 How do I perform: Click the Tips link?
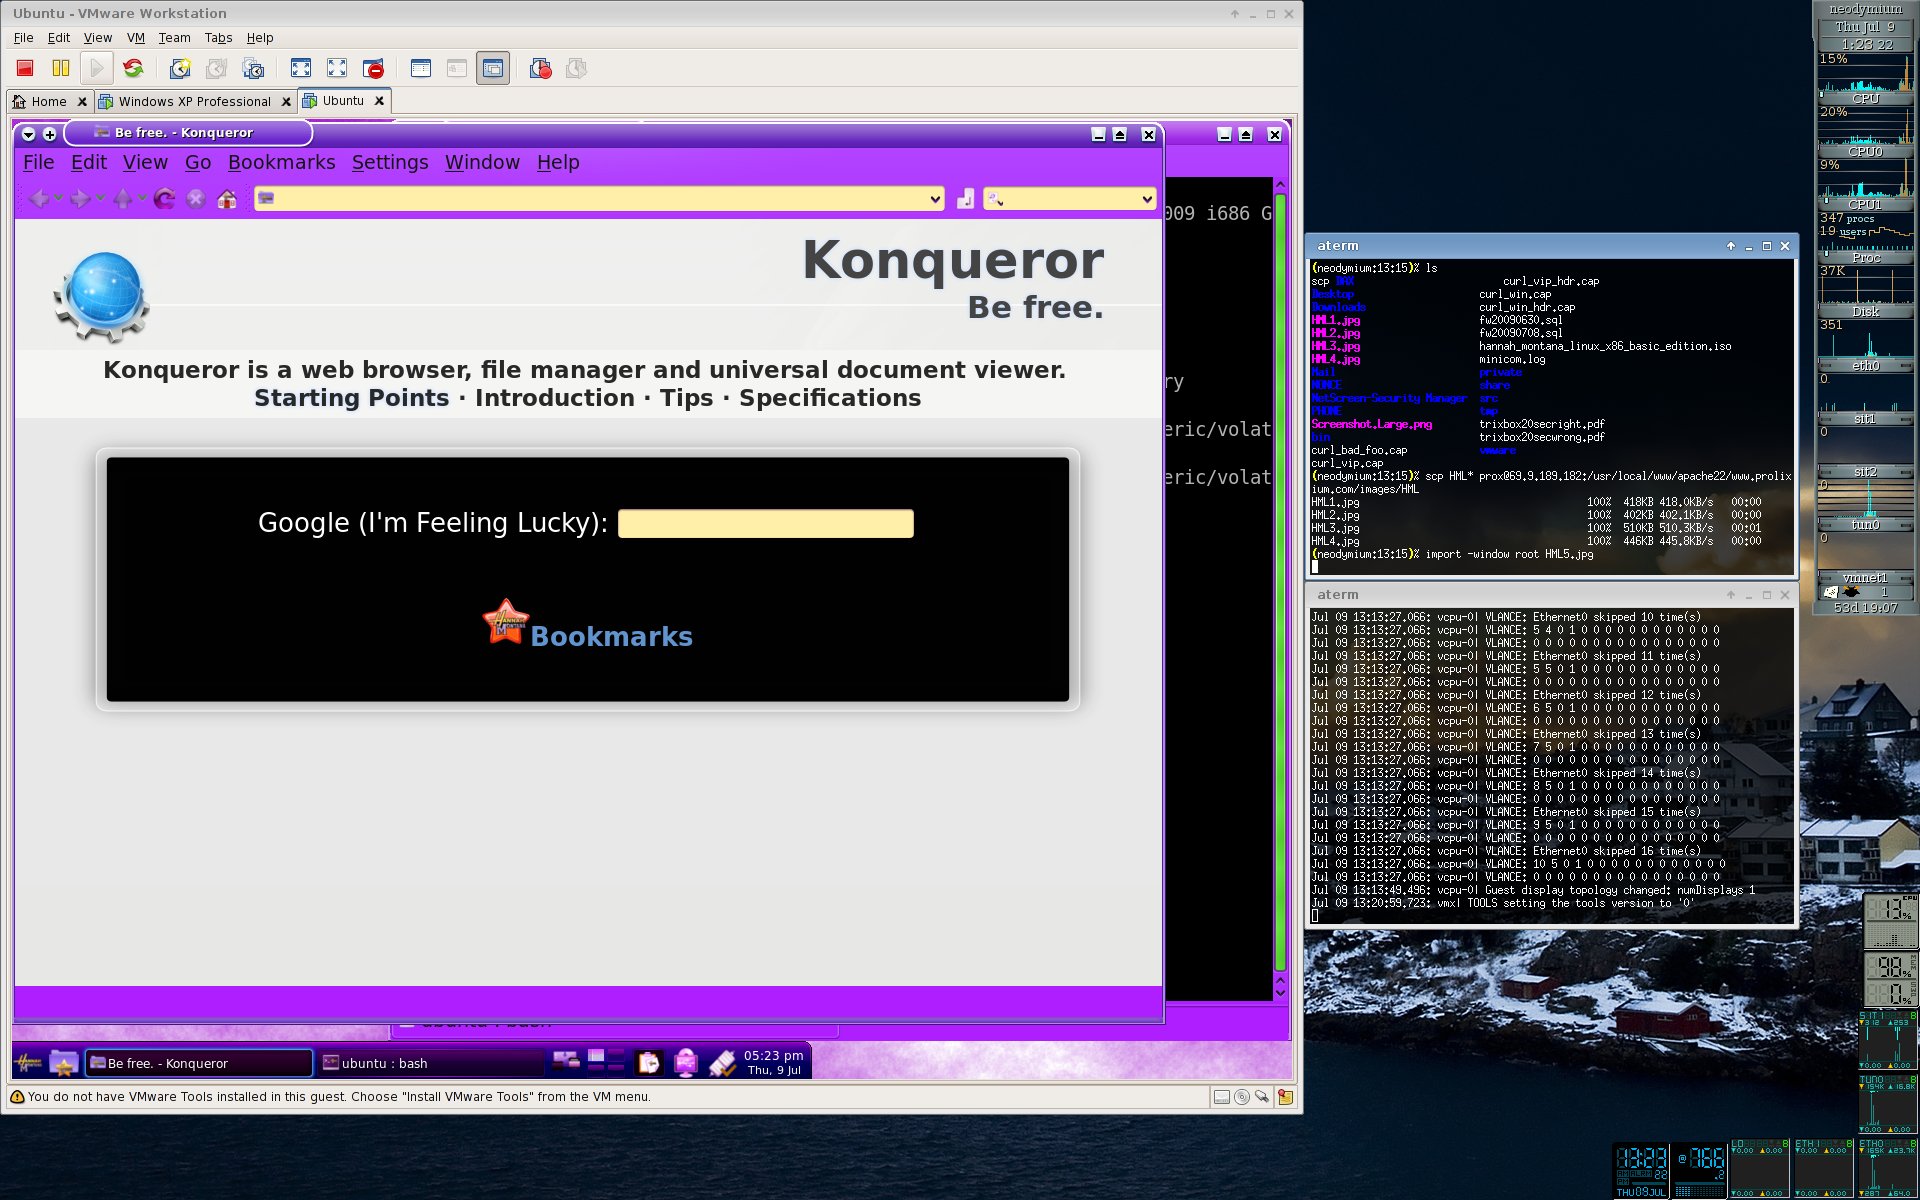point(686,398)
